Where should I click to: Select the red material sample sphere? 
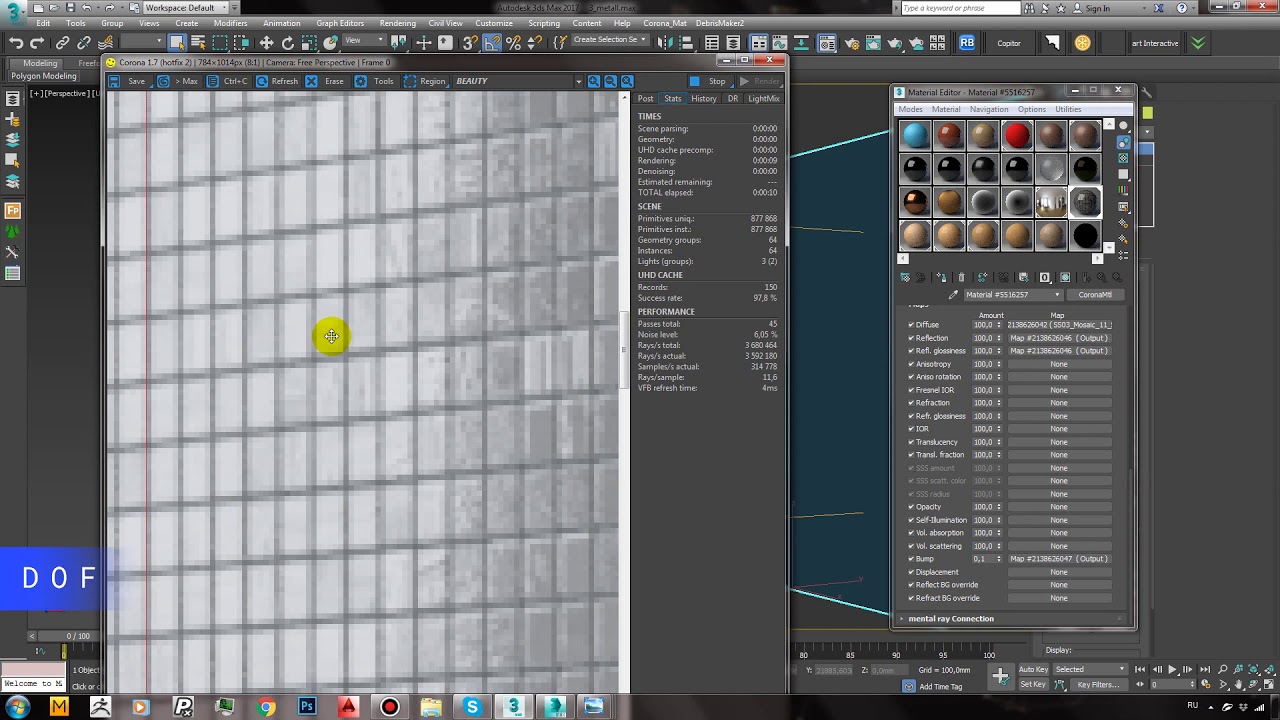coord(1017,135)
